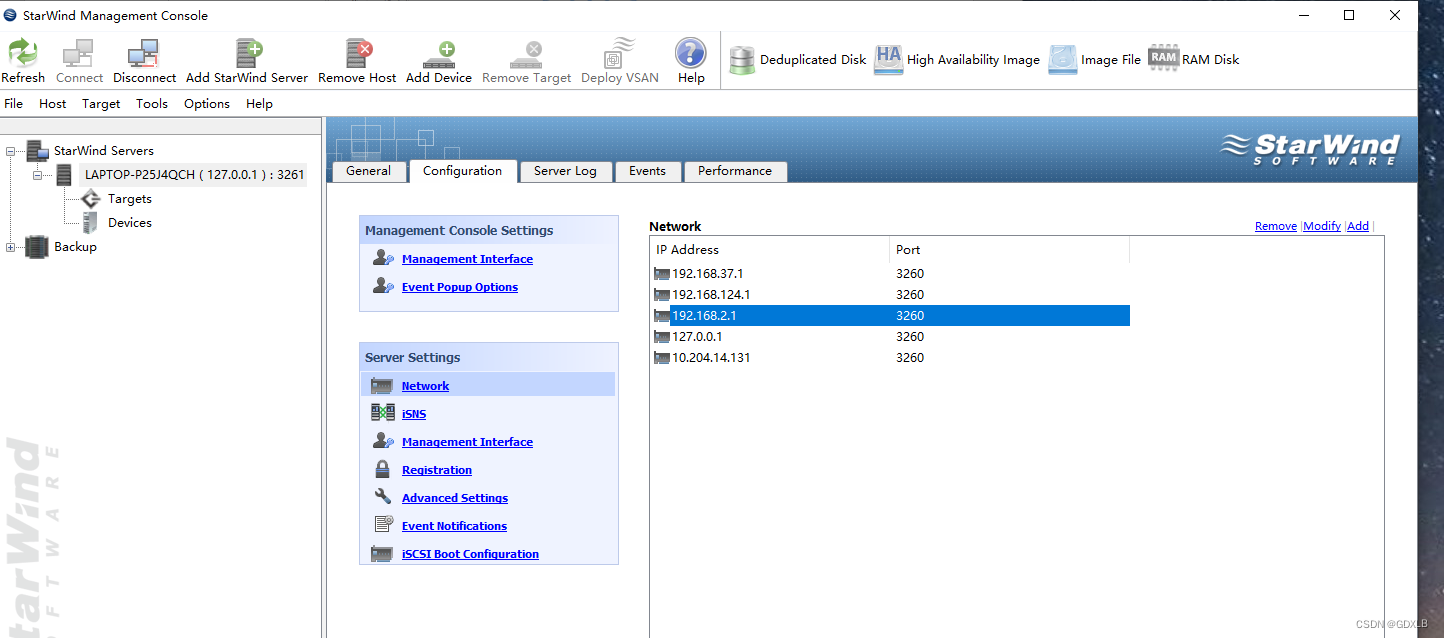Click the Deploy VSAN icon
The width and height of the screenshot is (1444, 638).
click(620, 53)
